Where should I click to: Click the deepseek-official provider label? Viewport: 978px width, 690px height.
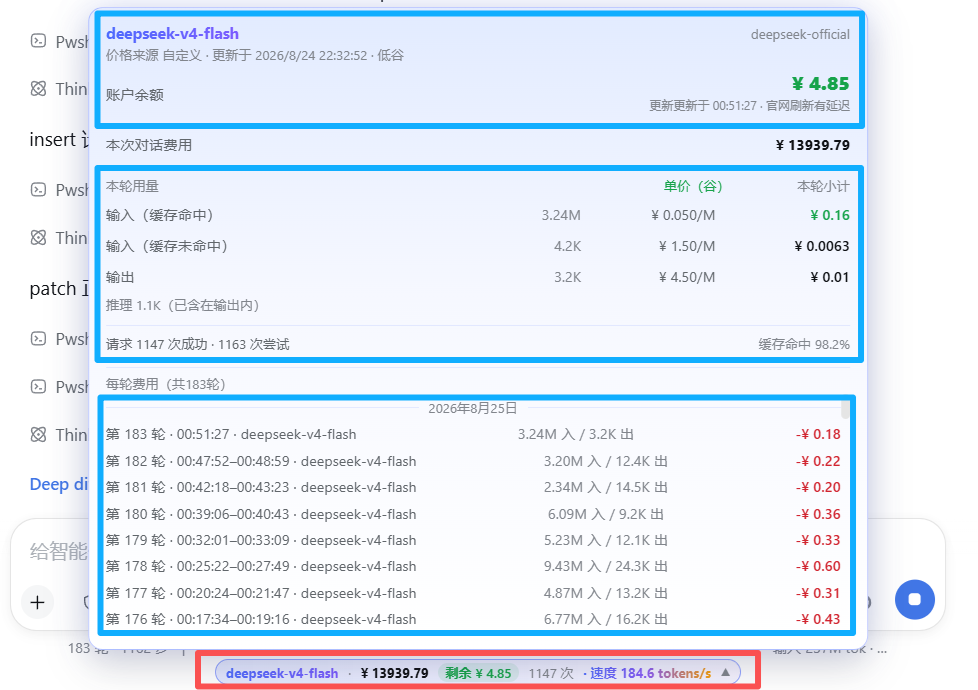[800, 34]
